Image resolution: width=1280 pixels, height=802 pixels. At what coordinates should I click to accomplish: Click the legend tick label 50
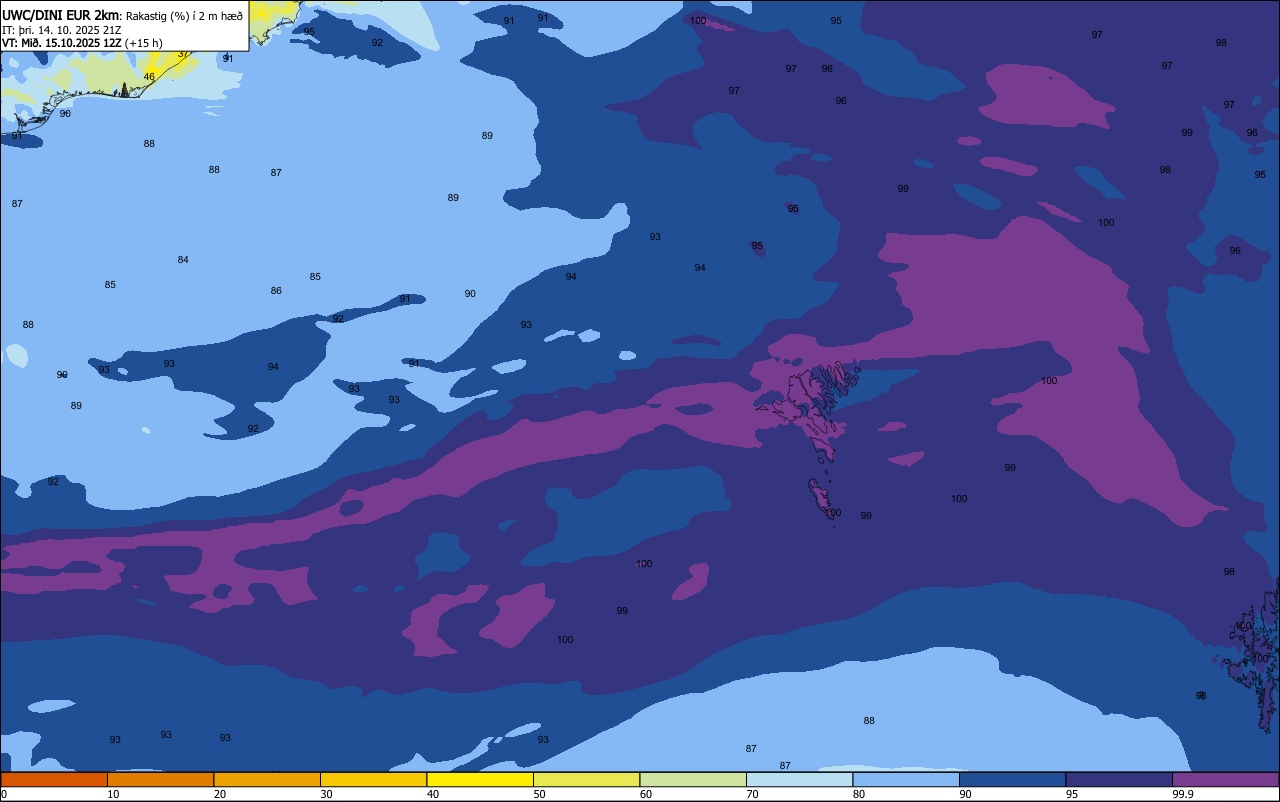(x=540, y=794)
